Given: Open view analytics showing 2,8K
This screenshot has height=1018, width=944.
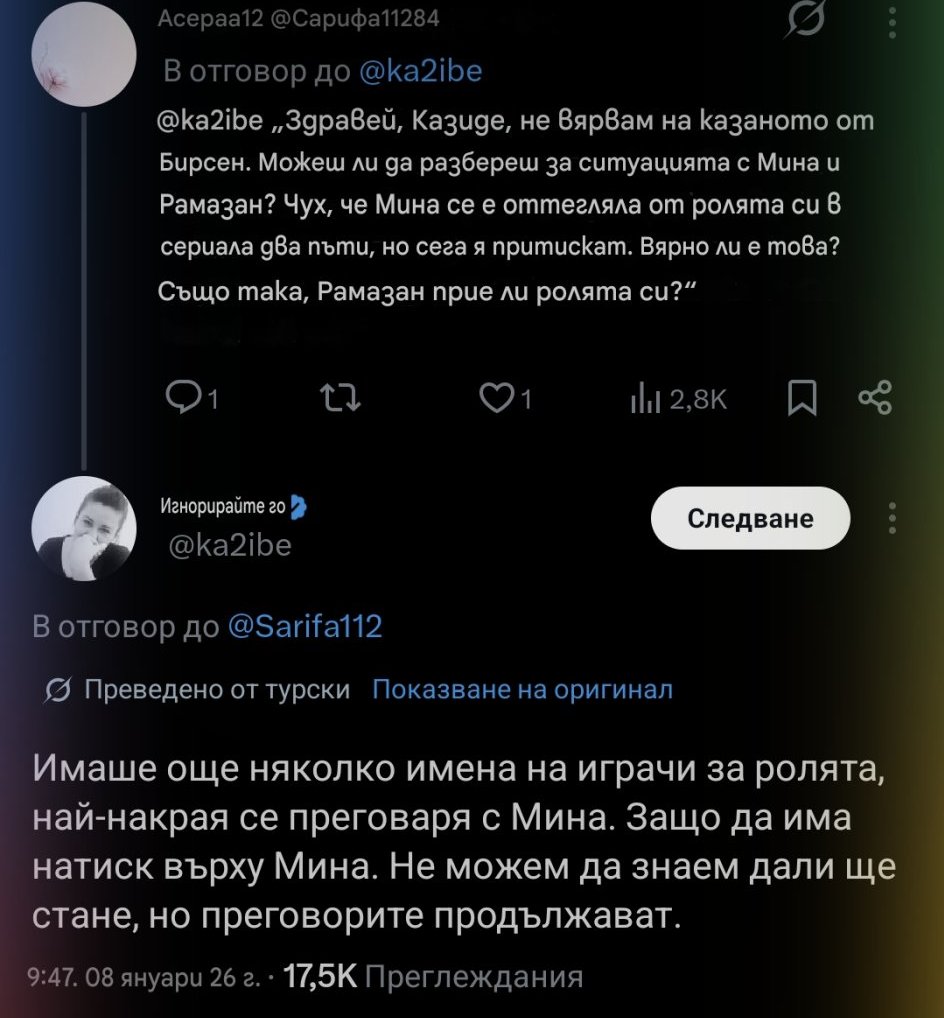Looking at the screenshot, I should (678, 400).
